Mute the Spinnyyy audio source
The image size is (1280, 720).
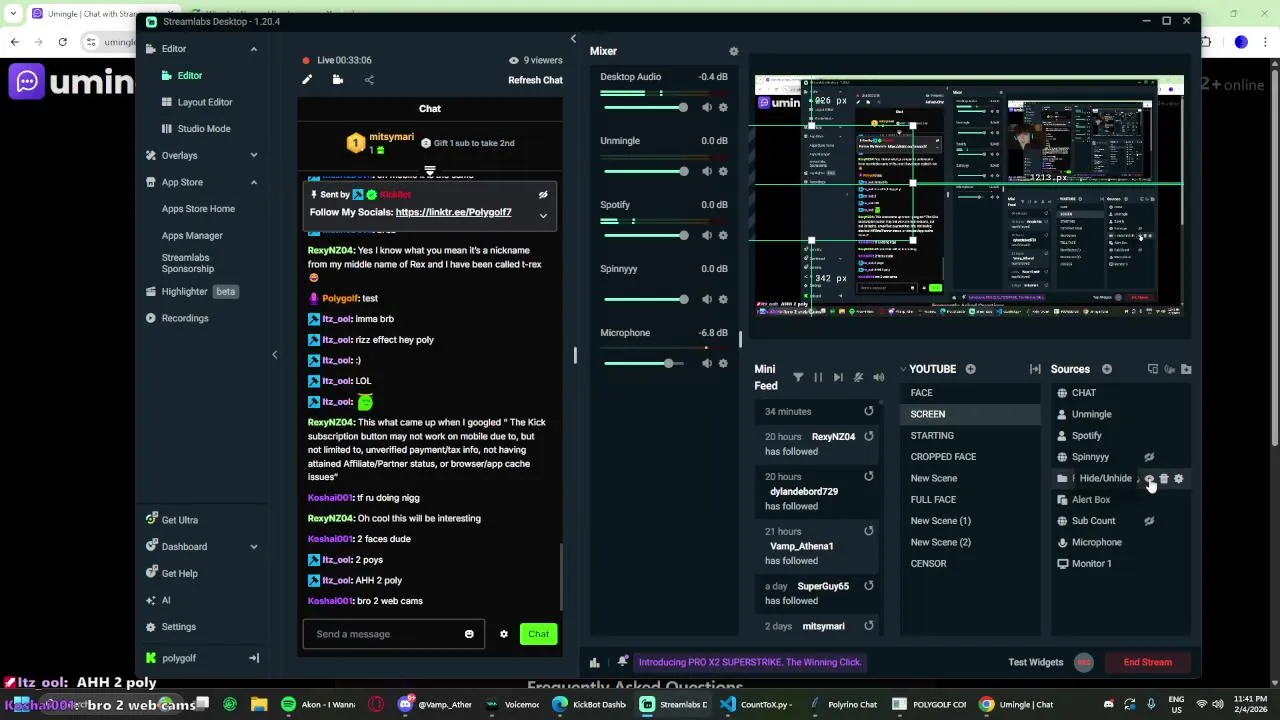click(x=707, y=299)
